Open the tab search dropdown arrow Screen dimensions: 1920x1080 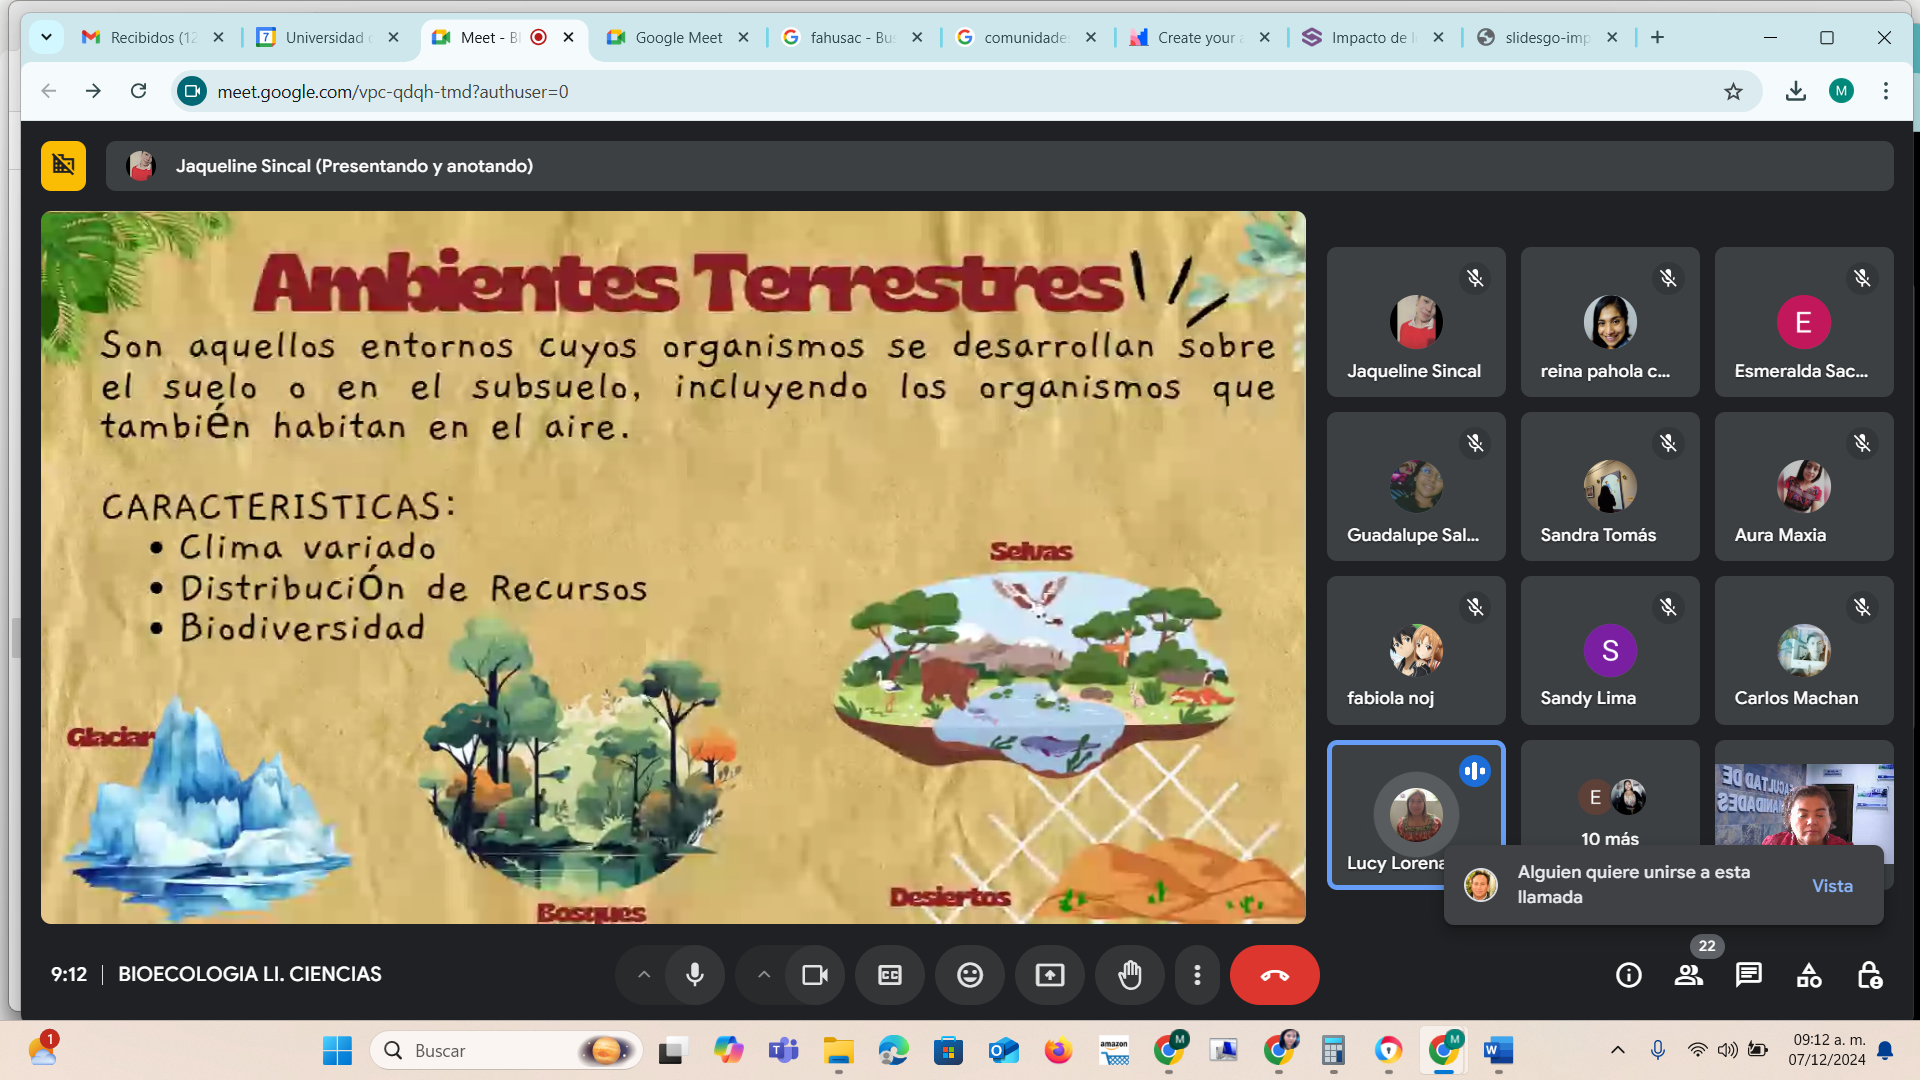(46, 37)
